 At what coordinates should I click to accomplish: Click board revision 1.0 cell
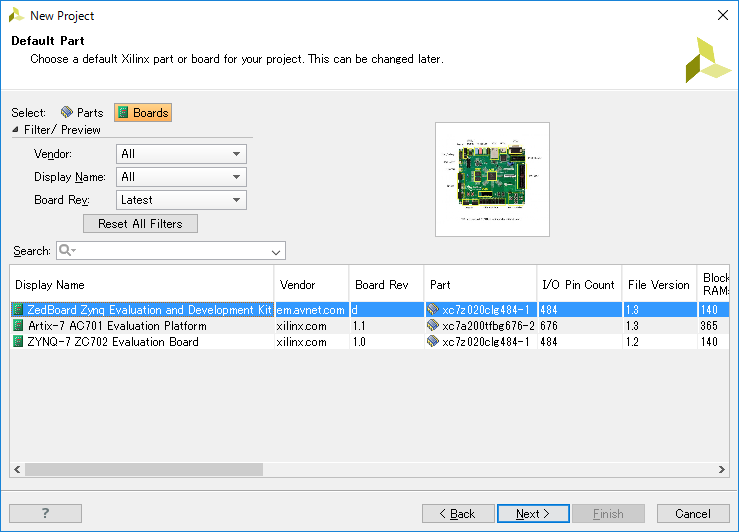pos(386,342)
